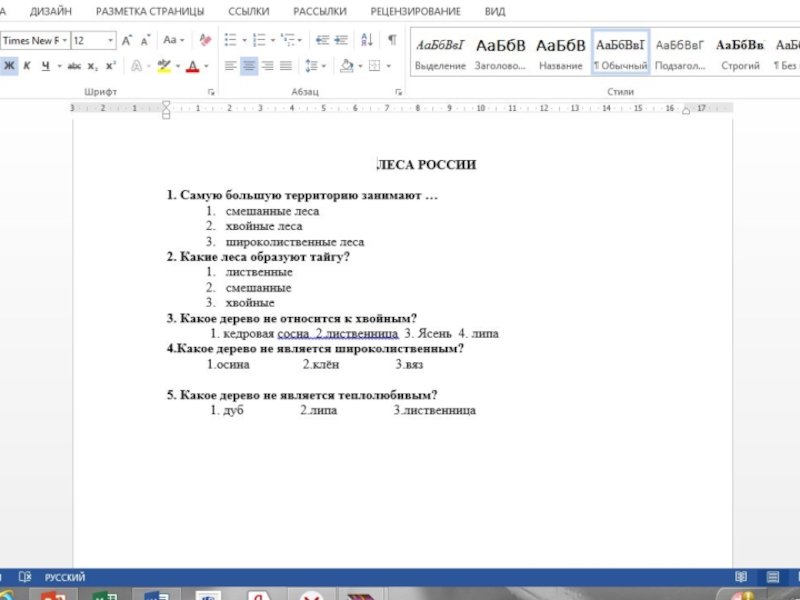
Task: Apply the Подзагол... style
Action: click(680, 53)
